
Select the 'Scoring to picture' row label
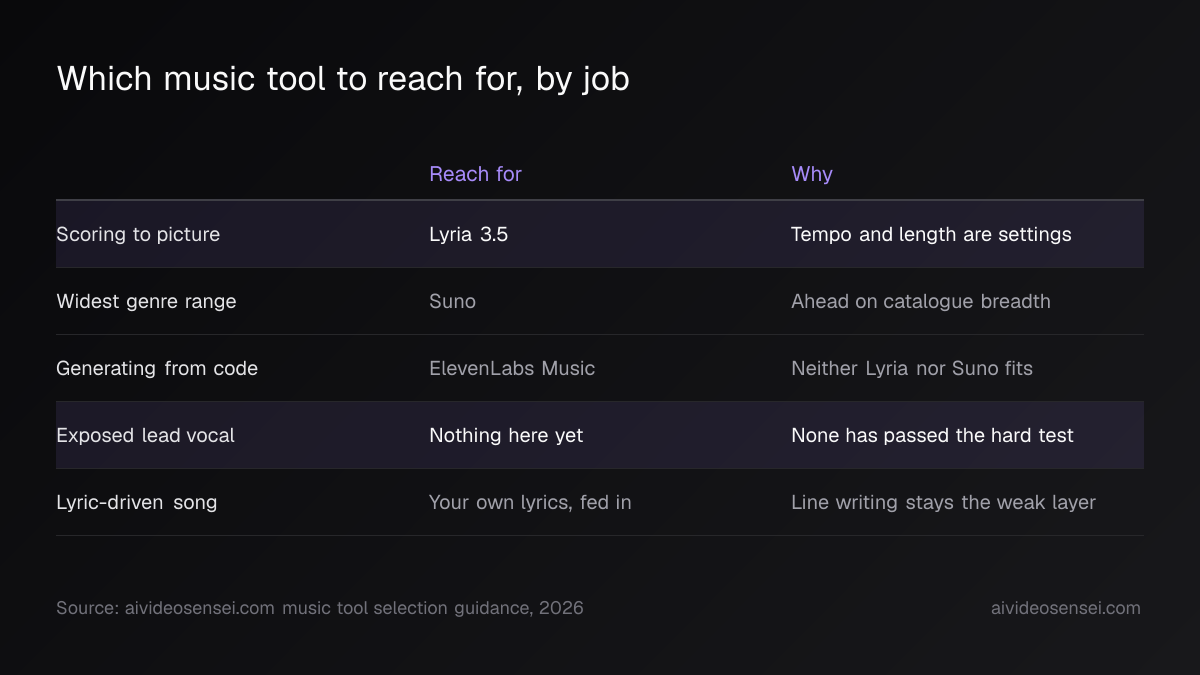[138, 234]
